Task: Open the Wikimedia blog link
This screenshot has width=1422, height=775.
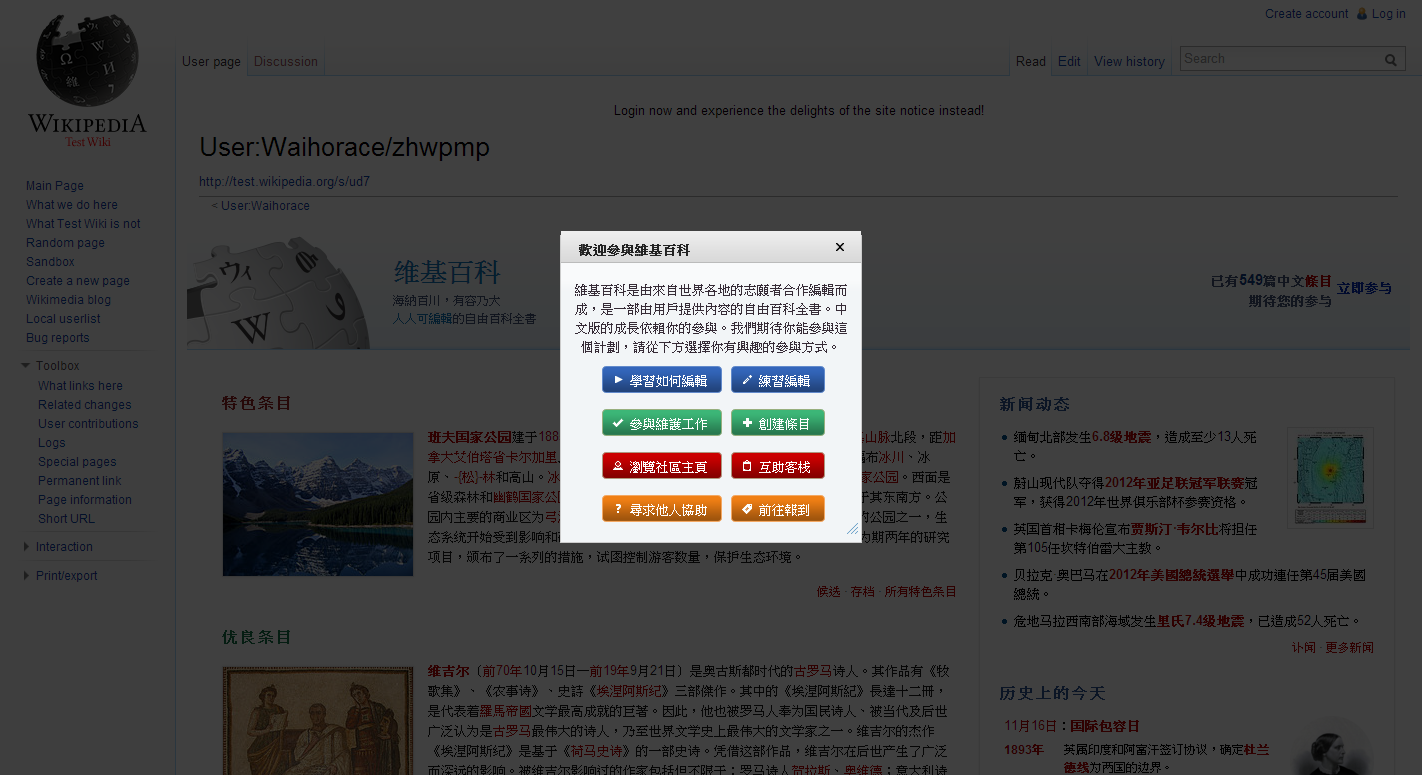Action: click(68, 300)
